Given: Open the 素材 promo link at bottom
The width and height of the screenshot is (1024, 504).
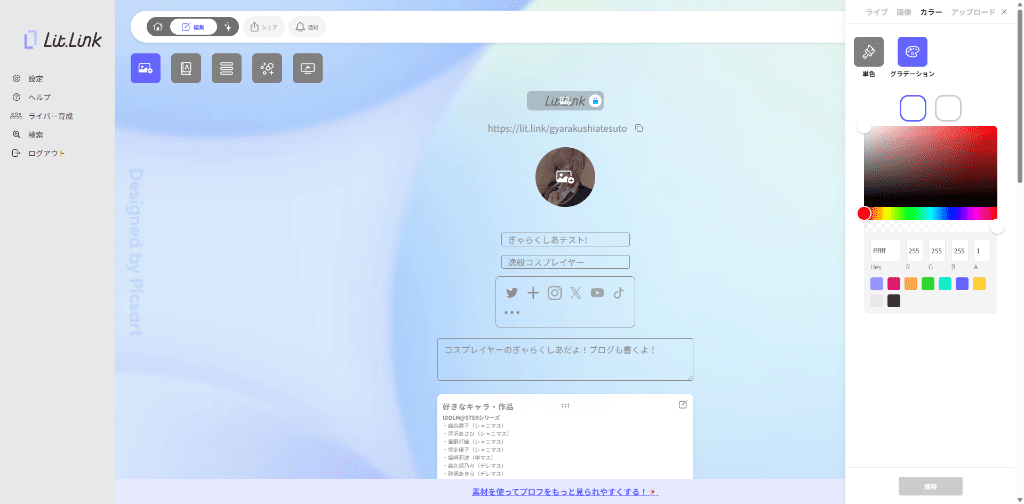Looking at the screenshot, I should tap(564, 492).
